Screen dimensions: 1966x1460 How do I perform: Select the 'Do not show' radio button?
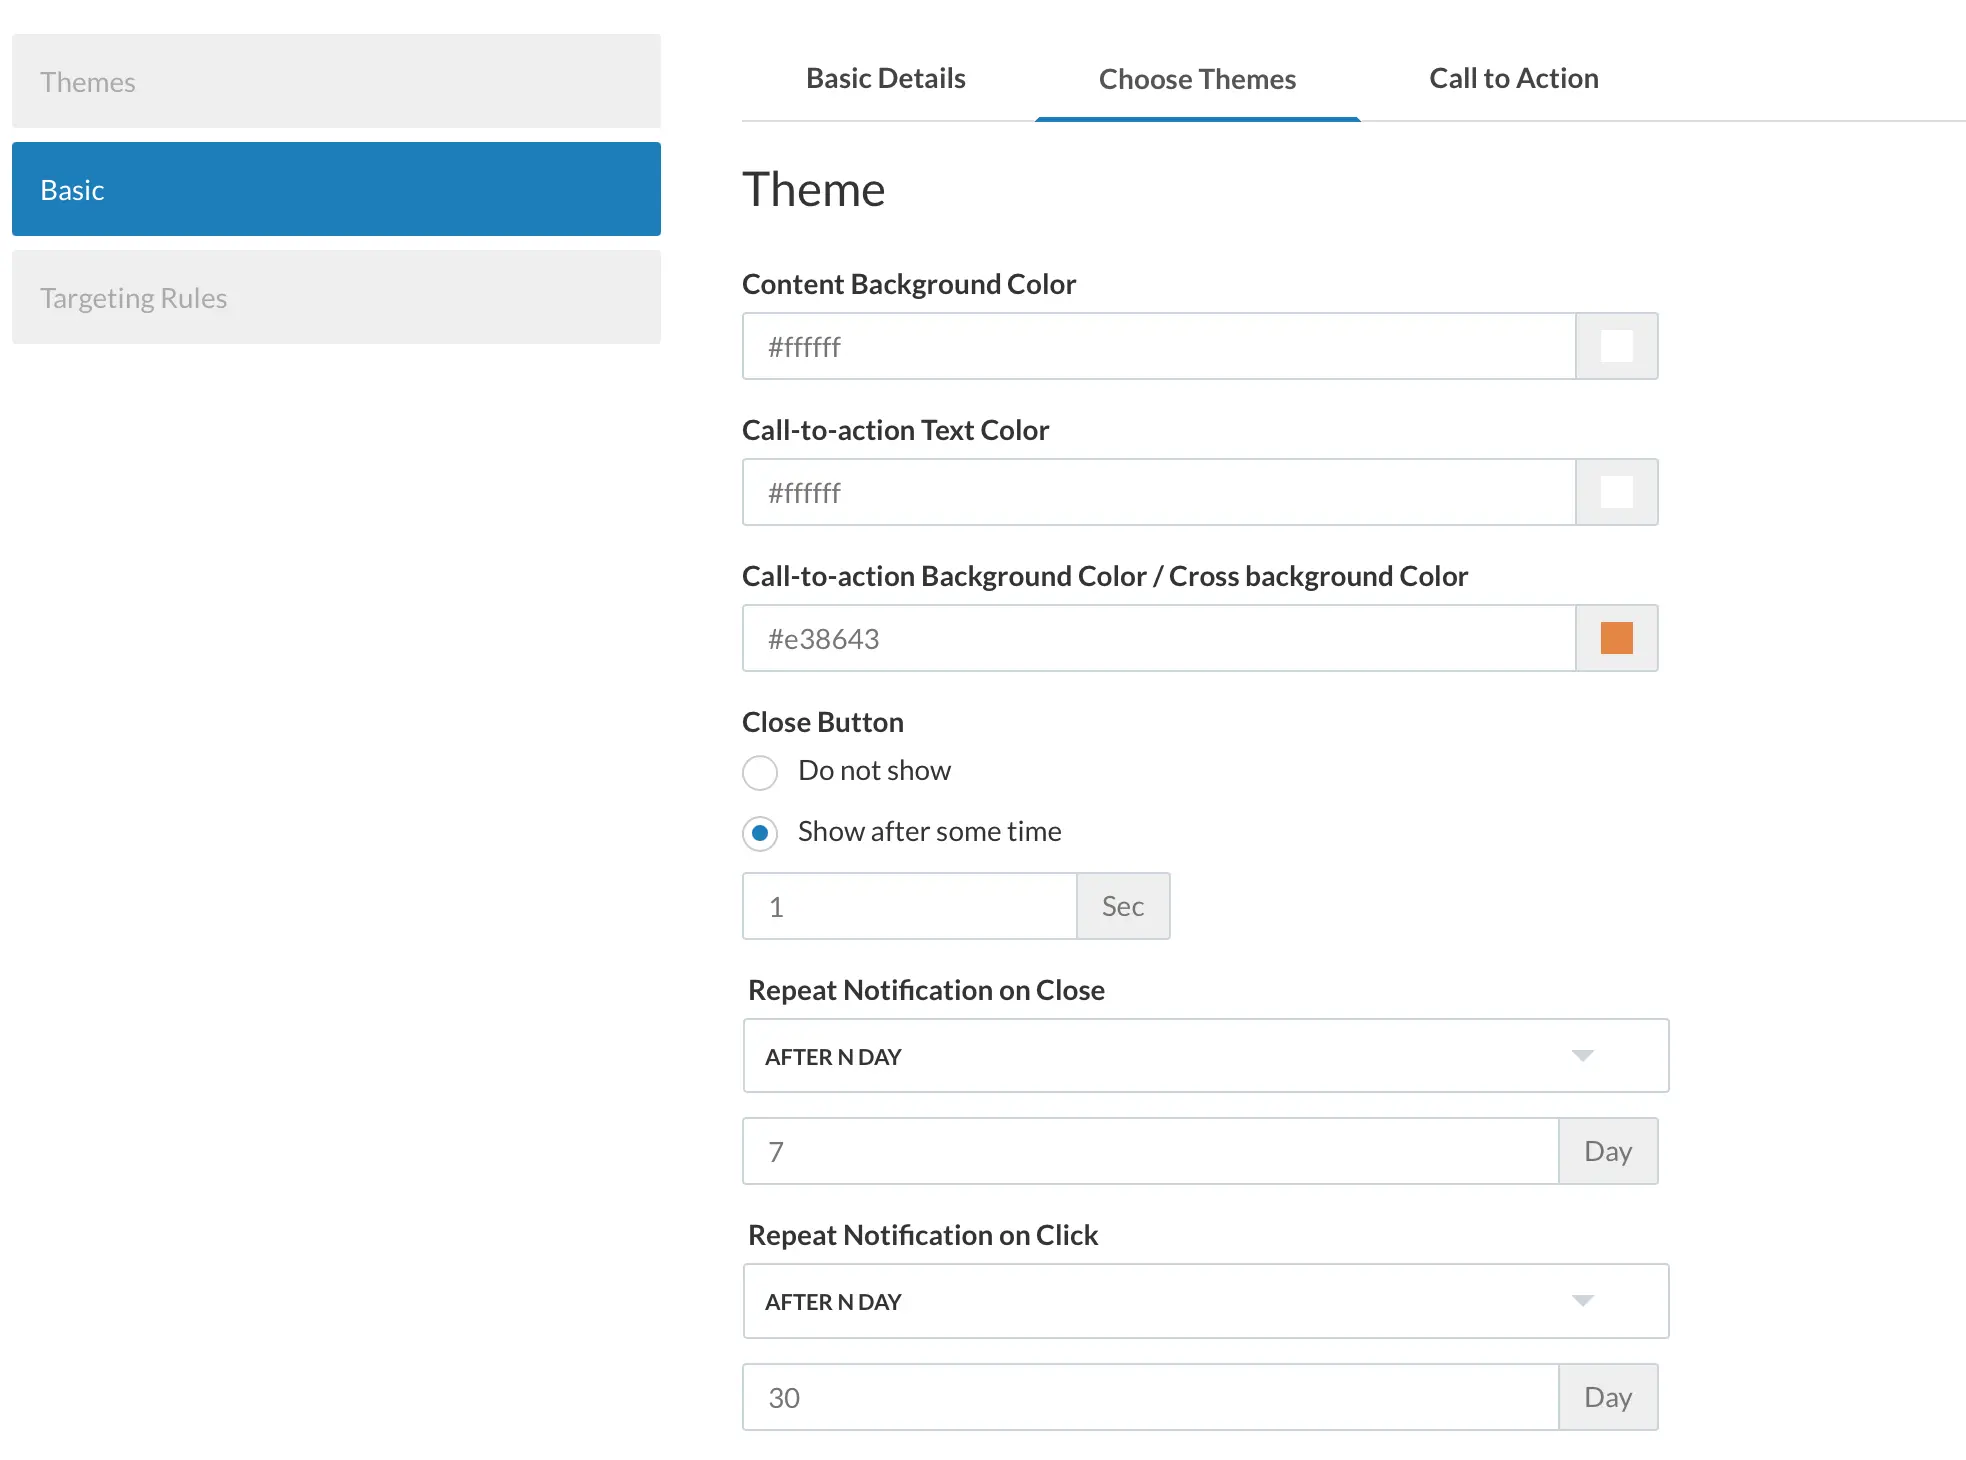pyautogui.click(x=760, y=772)
